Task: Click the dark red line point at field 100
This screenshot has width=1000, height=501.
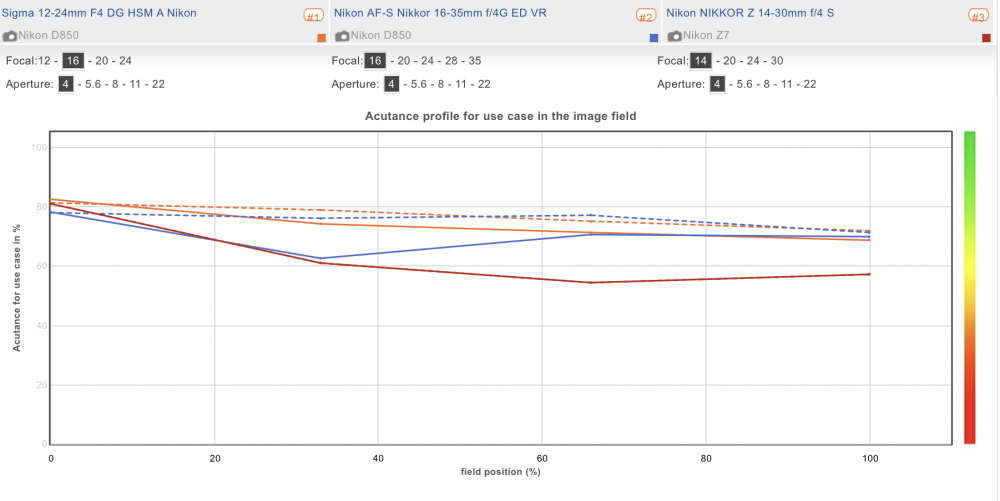Action: 869,274
